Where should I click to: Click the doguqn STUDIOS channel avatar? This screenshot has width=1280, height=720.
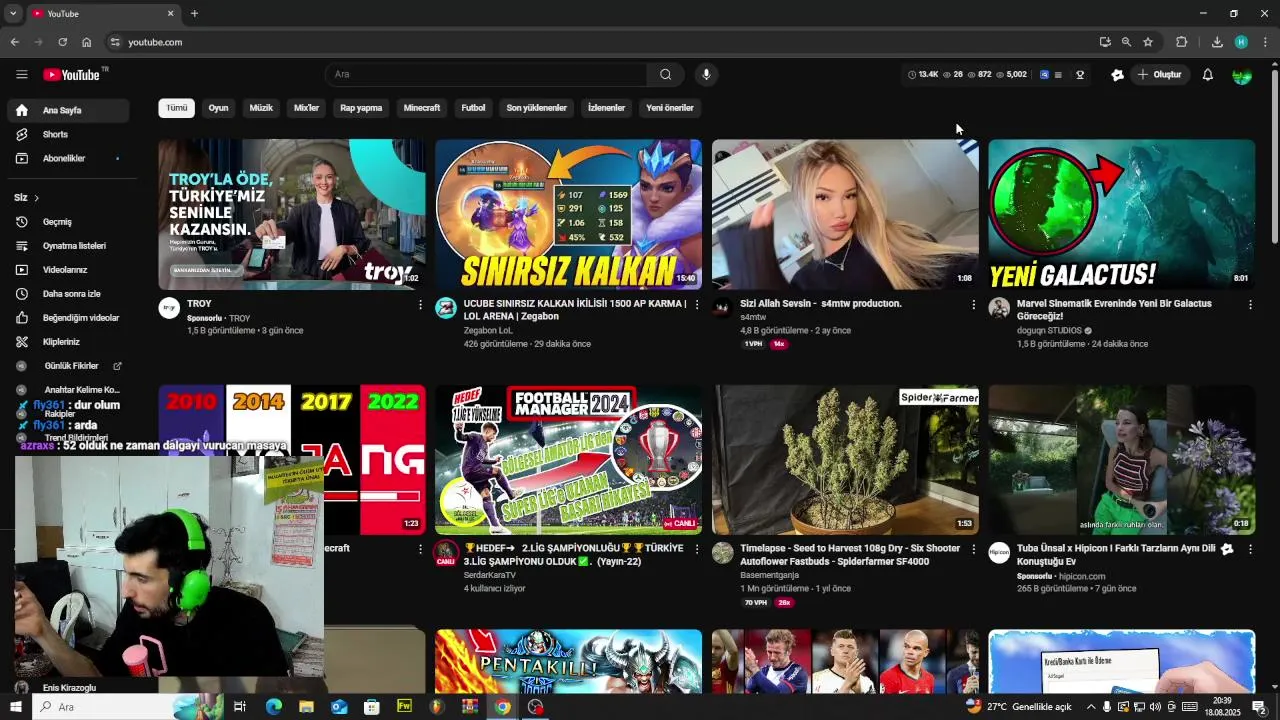point(999,308)
